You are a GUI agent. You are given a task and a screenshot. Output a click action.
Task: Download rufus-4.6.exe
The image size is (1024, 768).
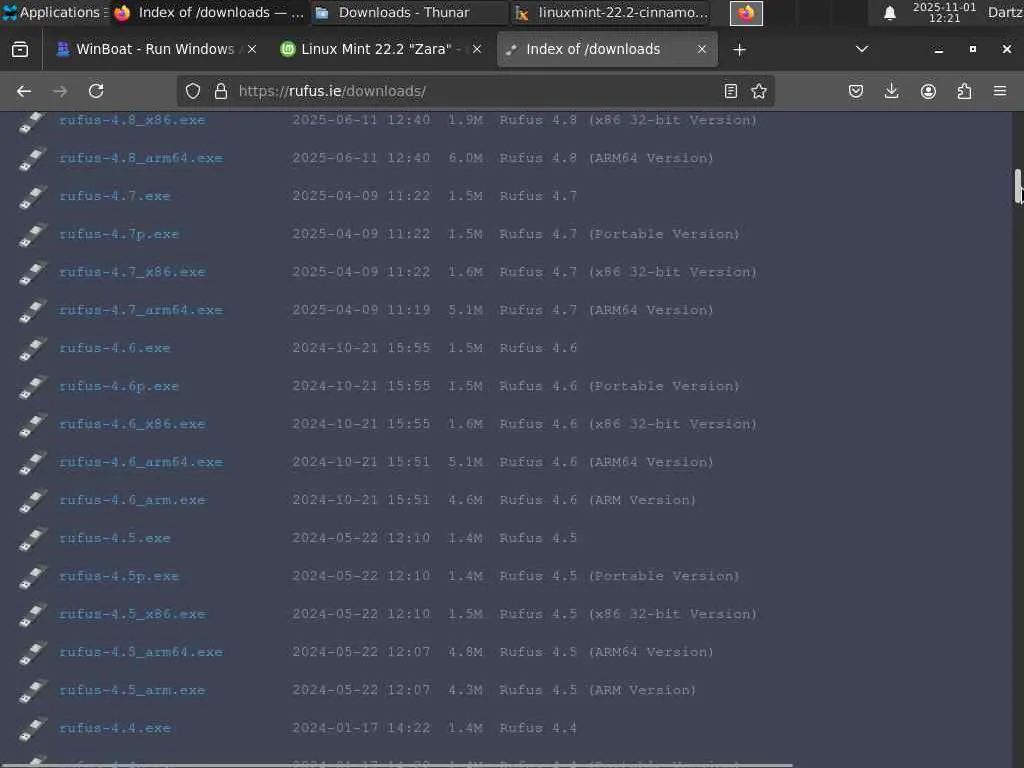(x=114, y=348)
